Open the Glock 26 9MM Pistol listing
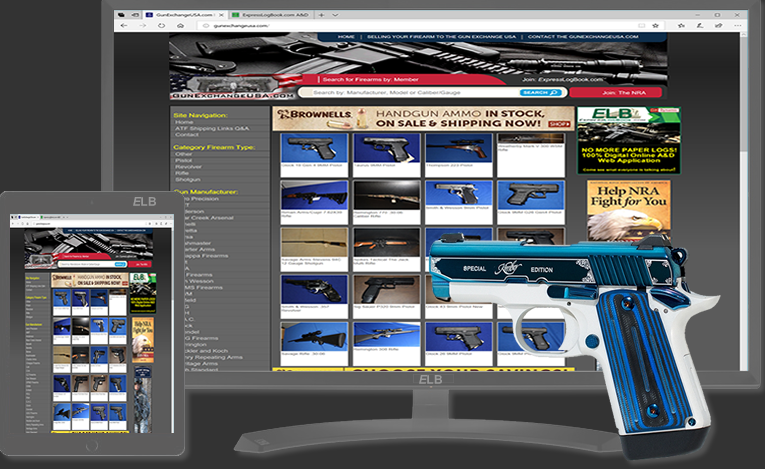The width and height of the screenshot is (765, 469). point(459,343)
